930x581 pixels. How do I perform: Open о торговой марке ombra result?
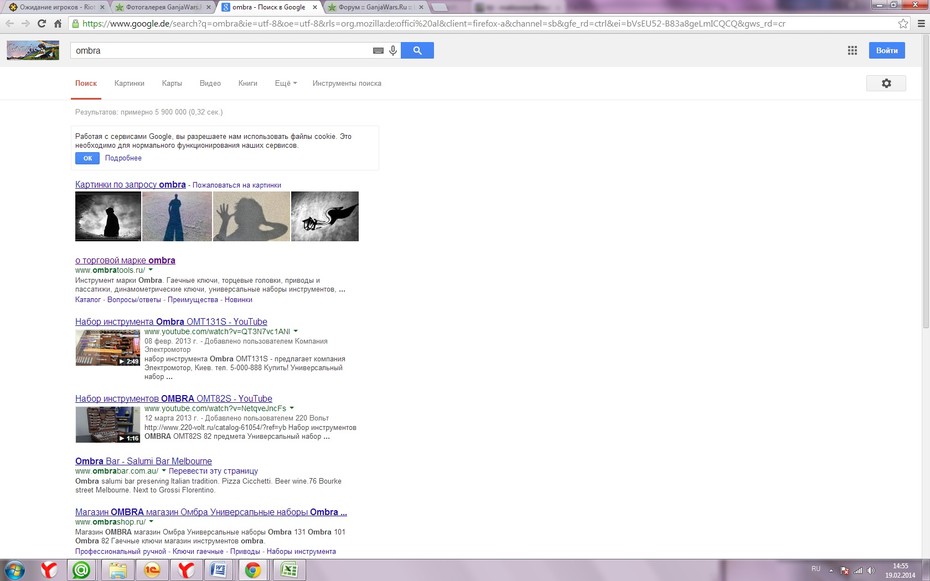[x=125, y=260]
